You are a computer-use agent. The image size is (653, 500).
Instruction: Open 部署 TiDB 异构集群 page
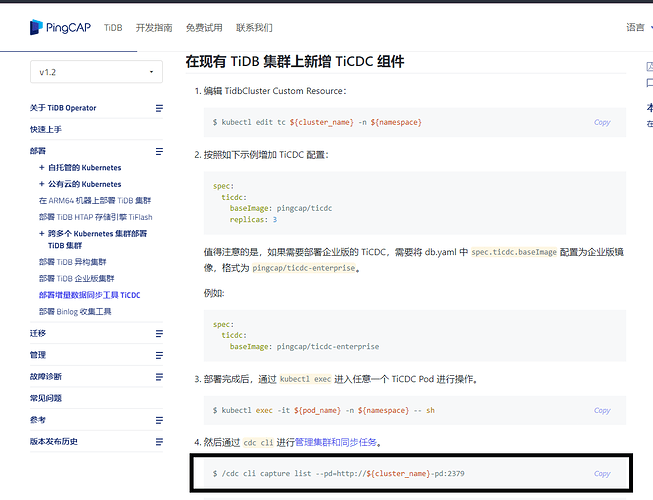coord(72,262)
